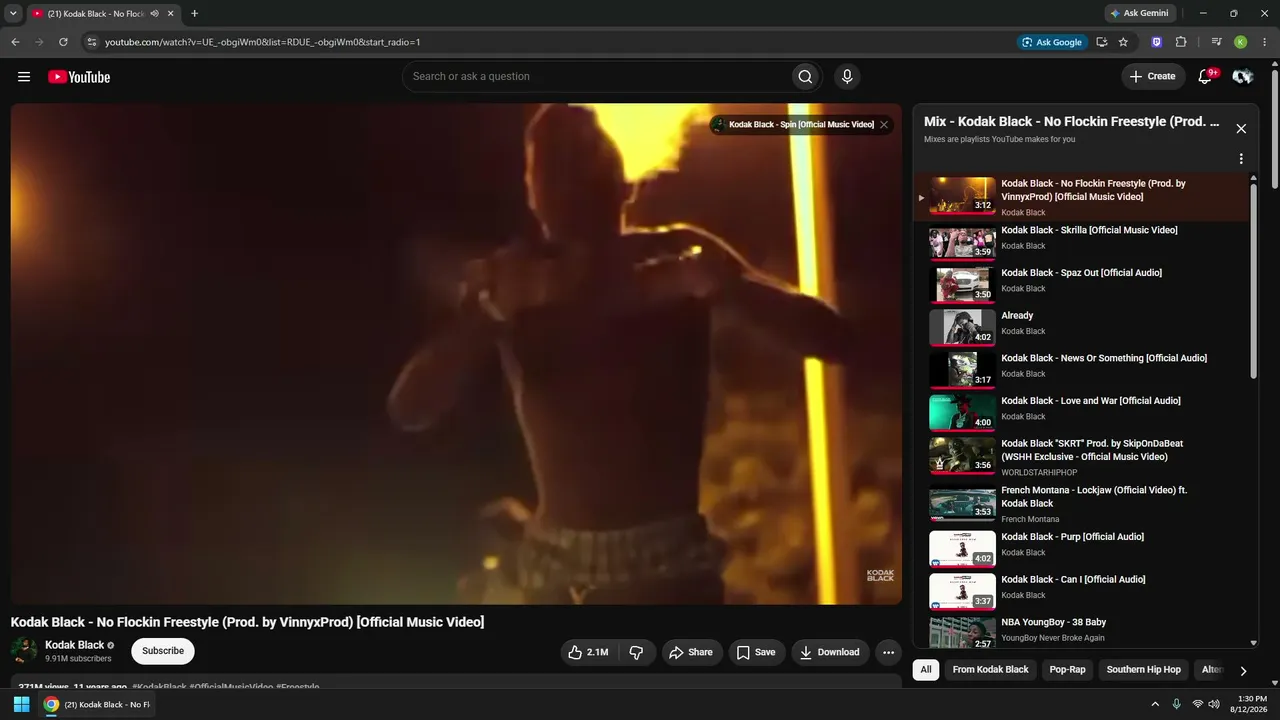The width and height of the screenshot is (1280, 720).
Task: Mute the tab via the speaker icon
Action: tap(154, 14)
